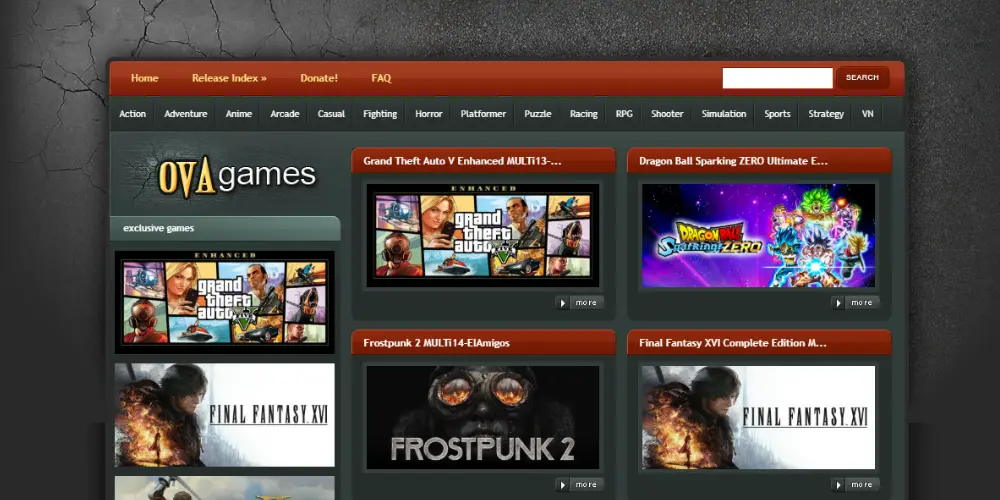
Task: Select the Anime category
Action: 239,114
